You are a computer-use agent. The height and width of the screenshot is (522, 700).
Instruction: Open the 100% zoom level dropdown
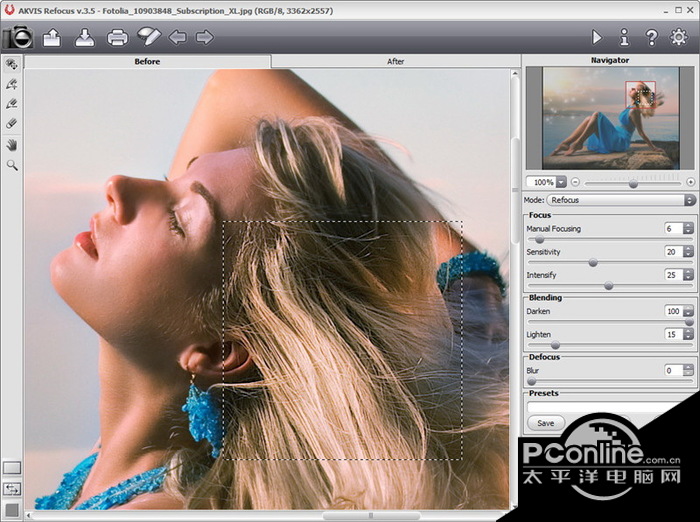(x=561, y=182)
